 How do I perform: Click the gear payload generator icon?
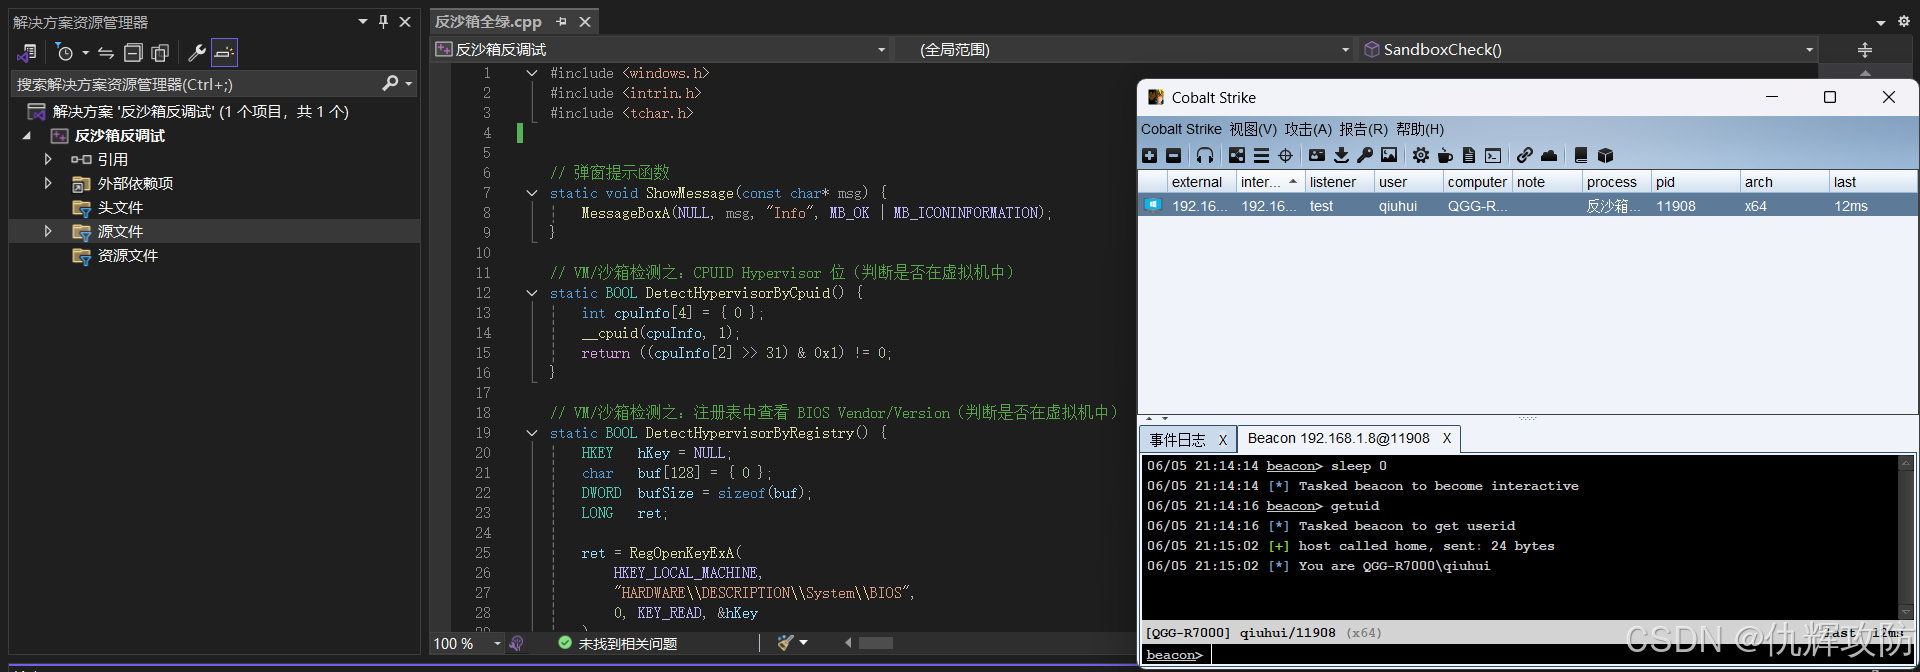click(x=1421, y=155)
